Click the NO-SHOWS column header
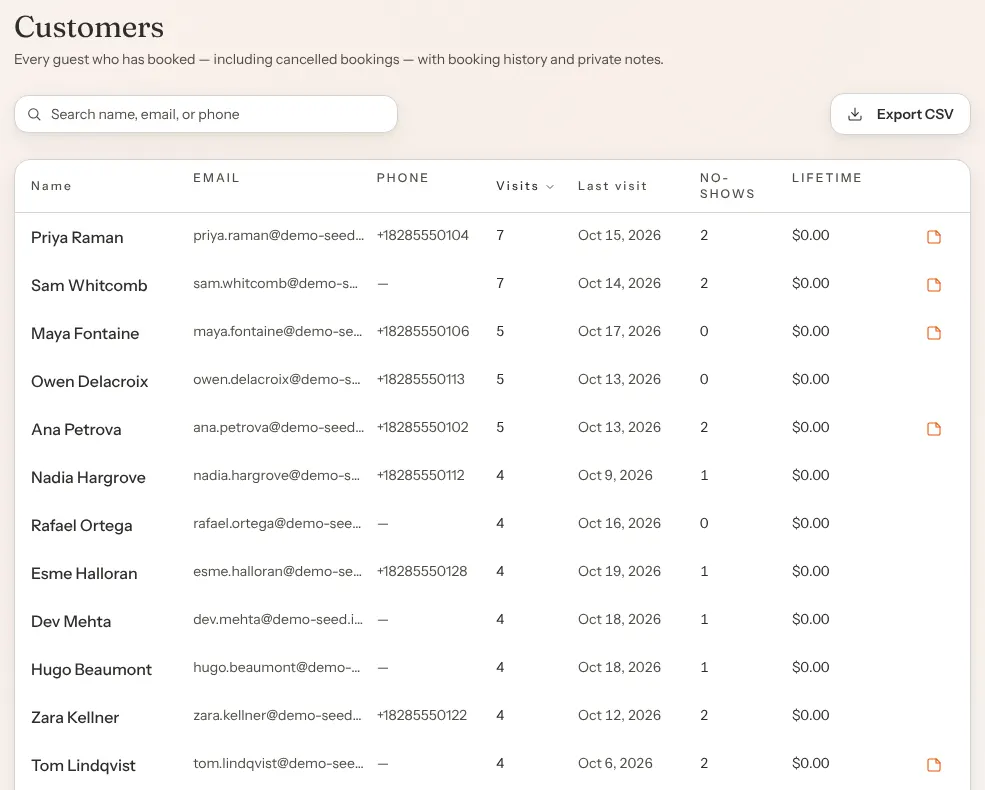The width and height of the screenshot is (985, 790). point(727,186)
